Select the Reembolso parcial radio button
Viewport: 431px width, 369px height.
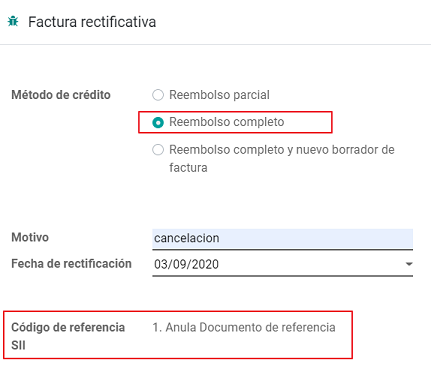coord(158,95)
